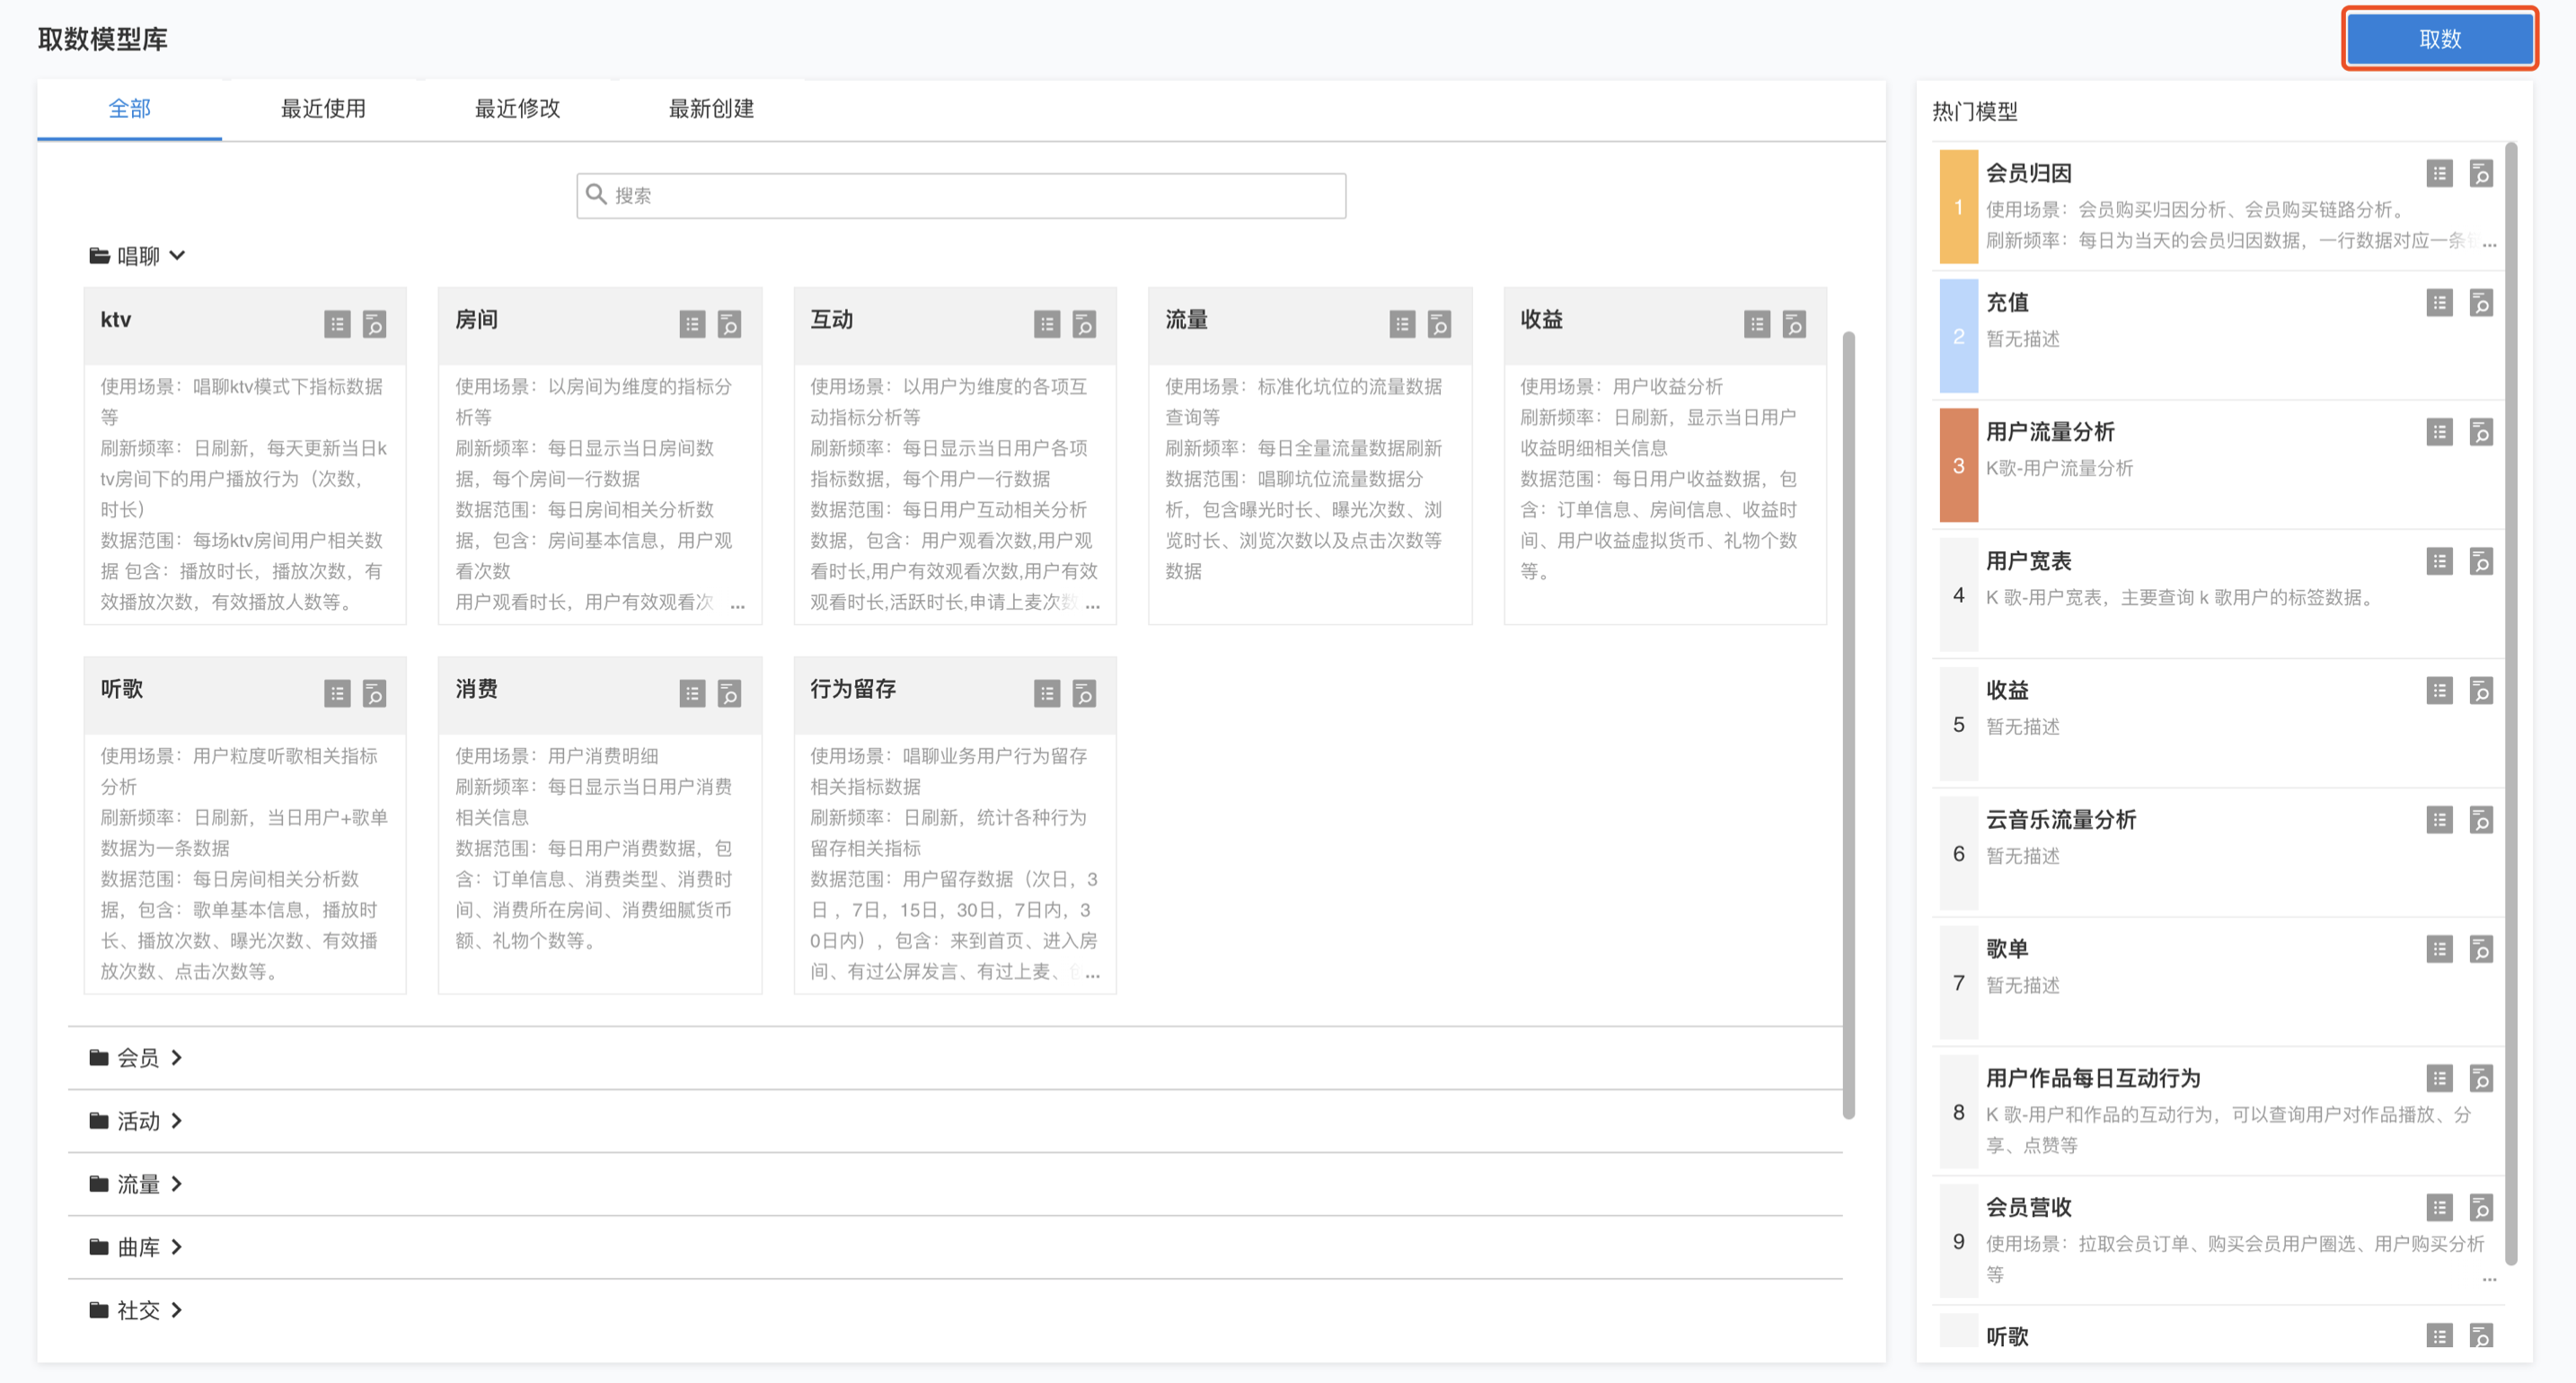Open the 会员归因 hot model title

coord(2028,173)
